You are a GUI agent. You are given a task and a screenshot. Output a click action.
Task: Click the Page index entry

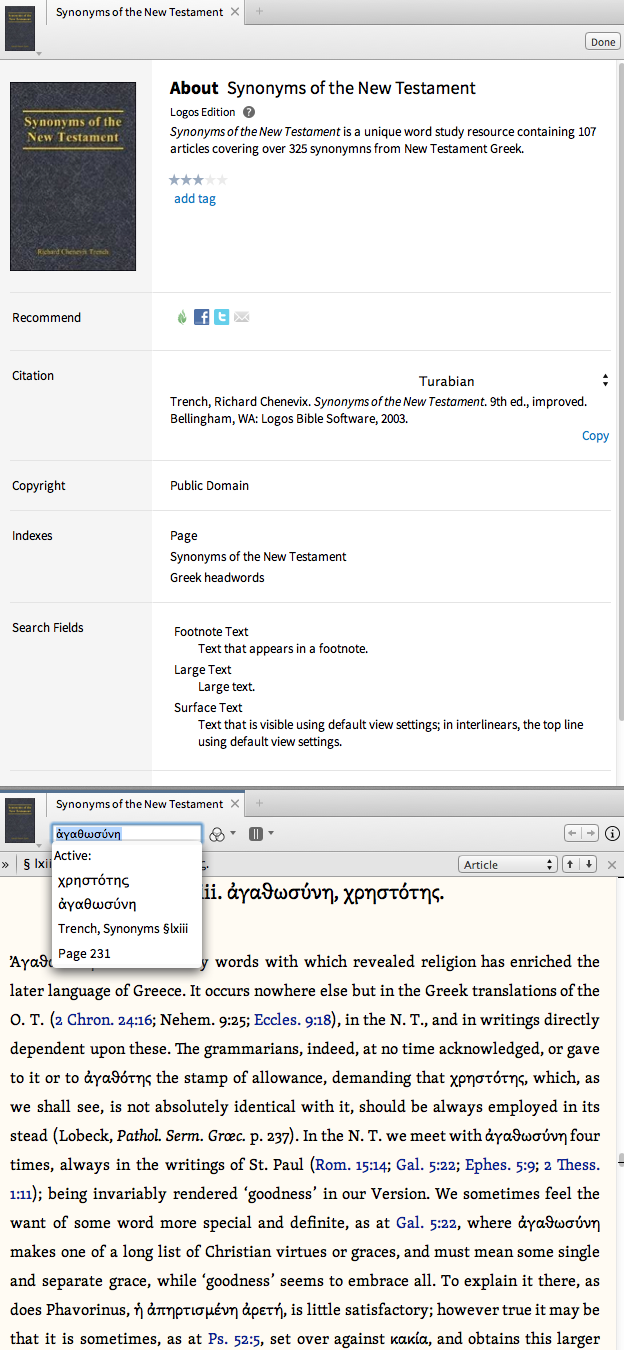[184, 536]
